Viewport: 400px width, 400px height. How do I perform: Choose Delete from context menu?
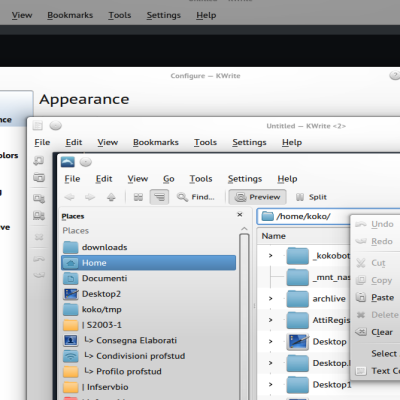(x=375, y=315)
